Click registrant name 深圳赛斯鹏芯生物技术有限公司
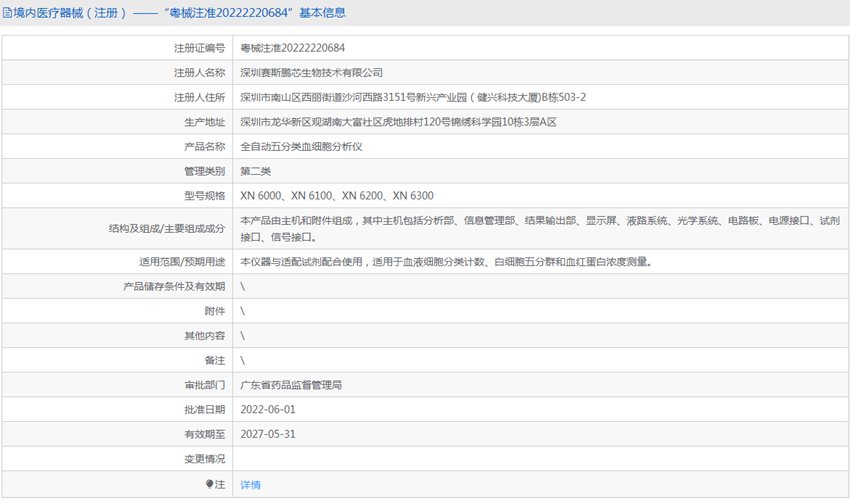This screenshot has height=500, width=850. (312, 73)
